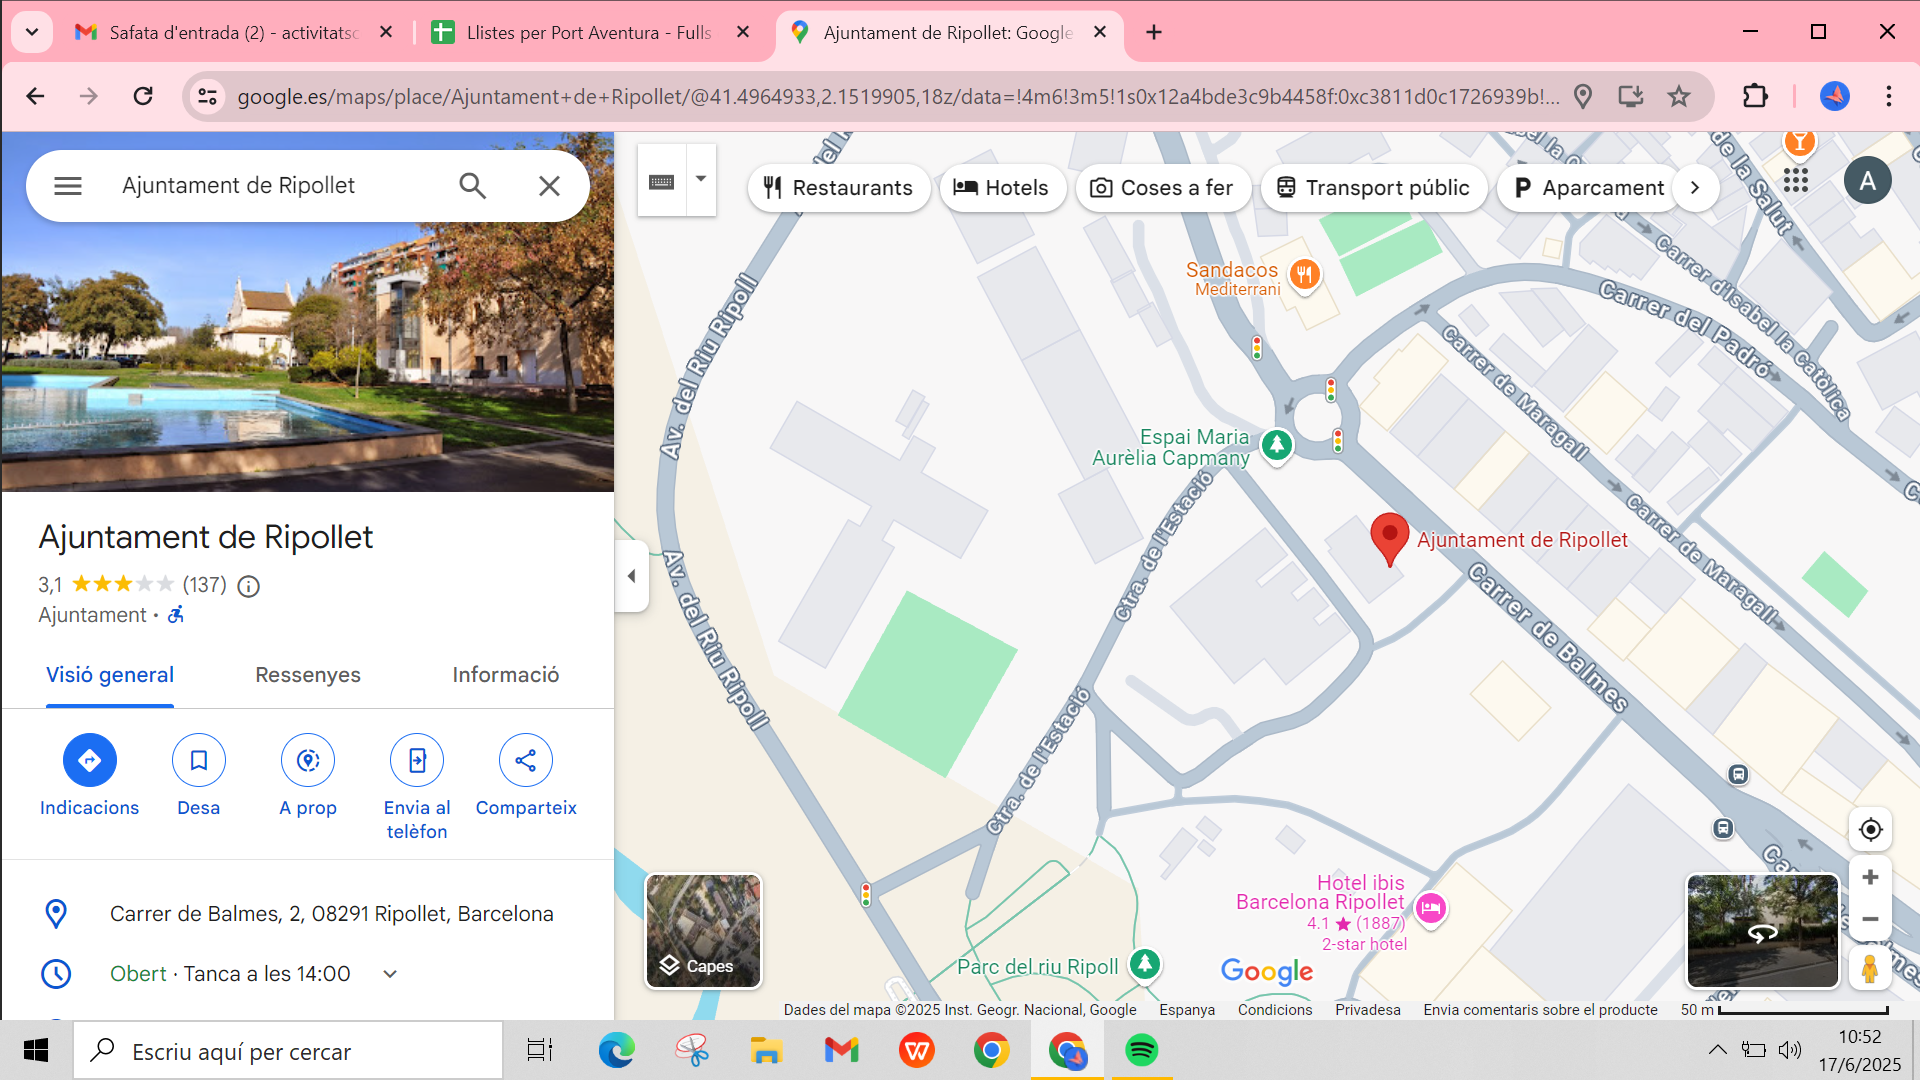Image resolution: width=1920 pixels, height=1080 pixels.
Task: Send place with Envia al telèfon
Action: click(417, 760)
